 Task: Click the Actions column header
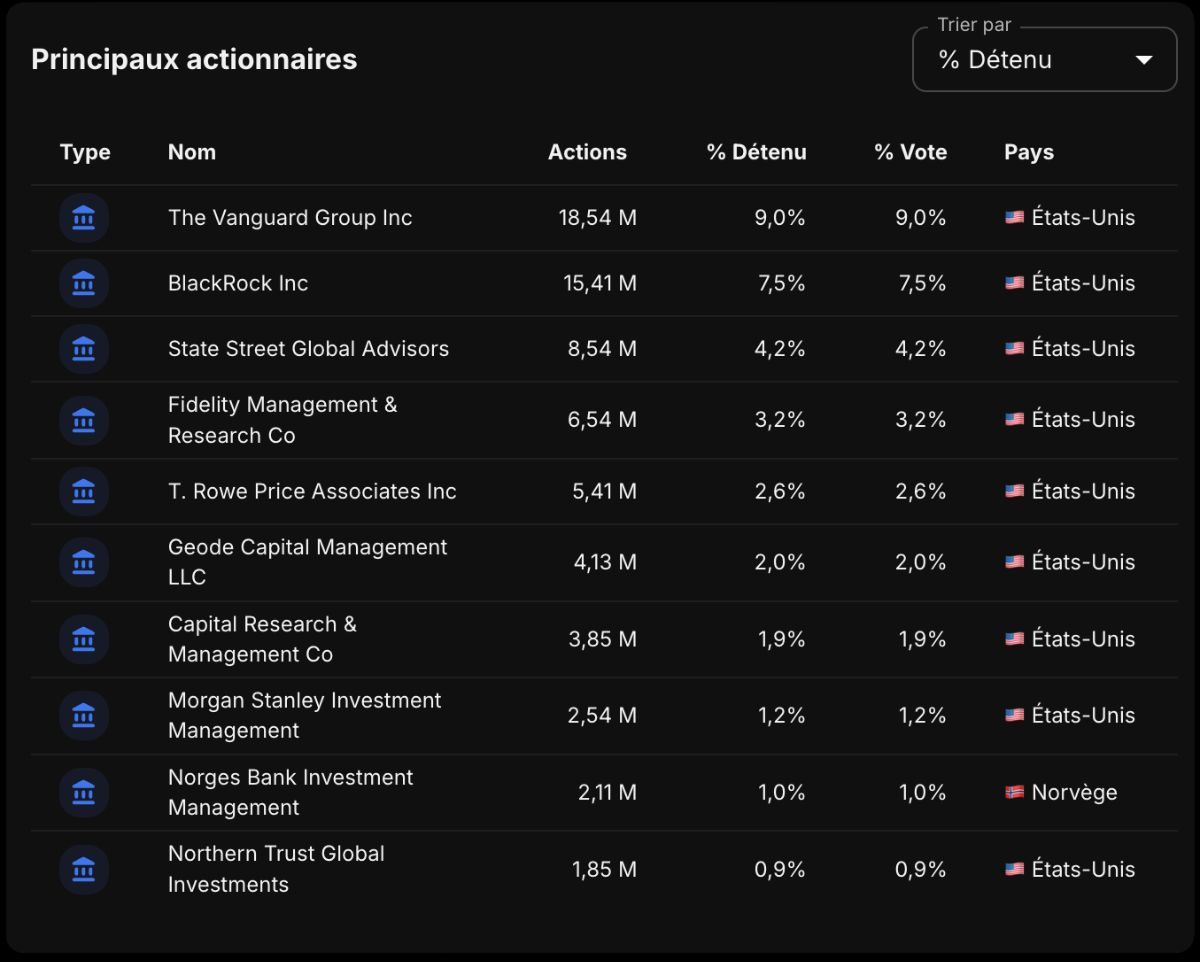pyautogui.click(x=587, y=152)
